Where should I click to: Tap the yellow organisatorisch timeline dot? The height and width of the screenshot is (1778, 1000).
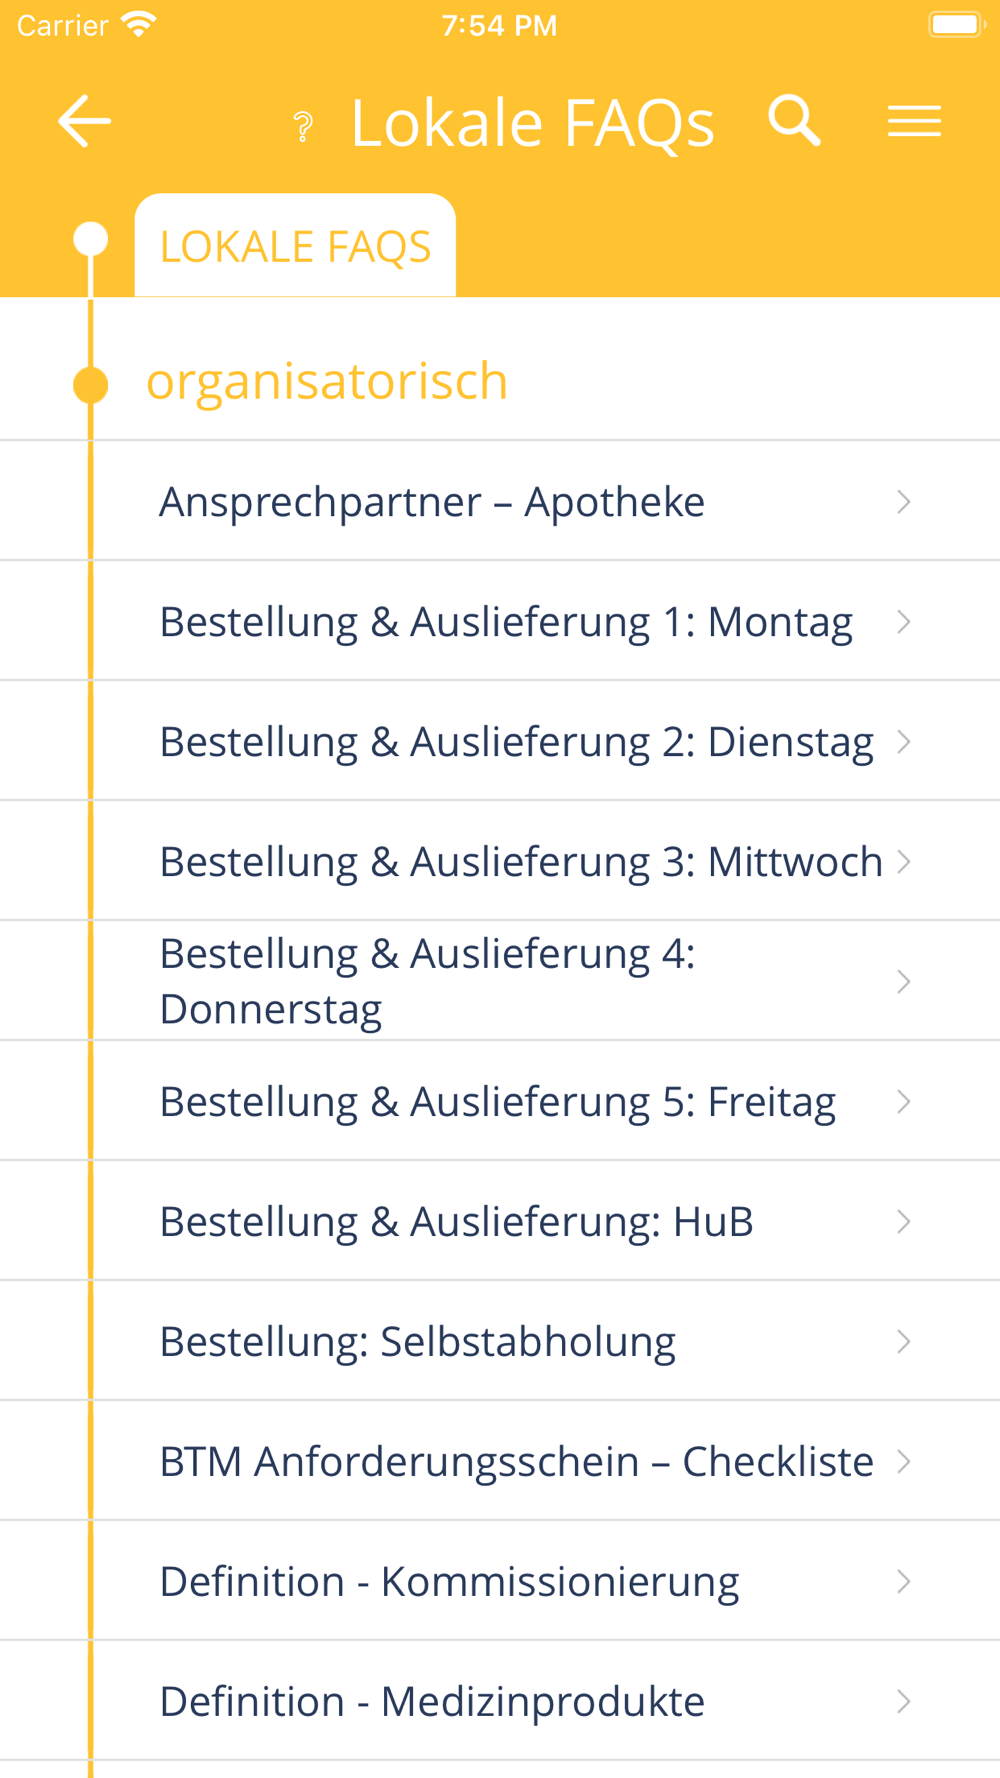(x=91, y=385)
